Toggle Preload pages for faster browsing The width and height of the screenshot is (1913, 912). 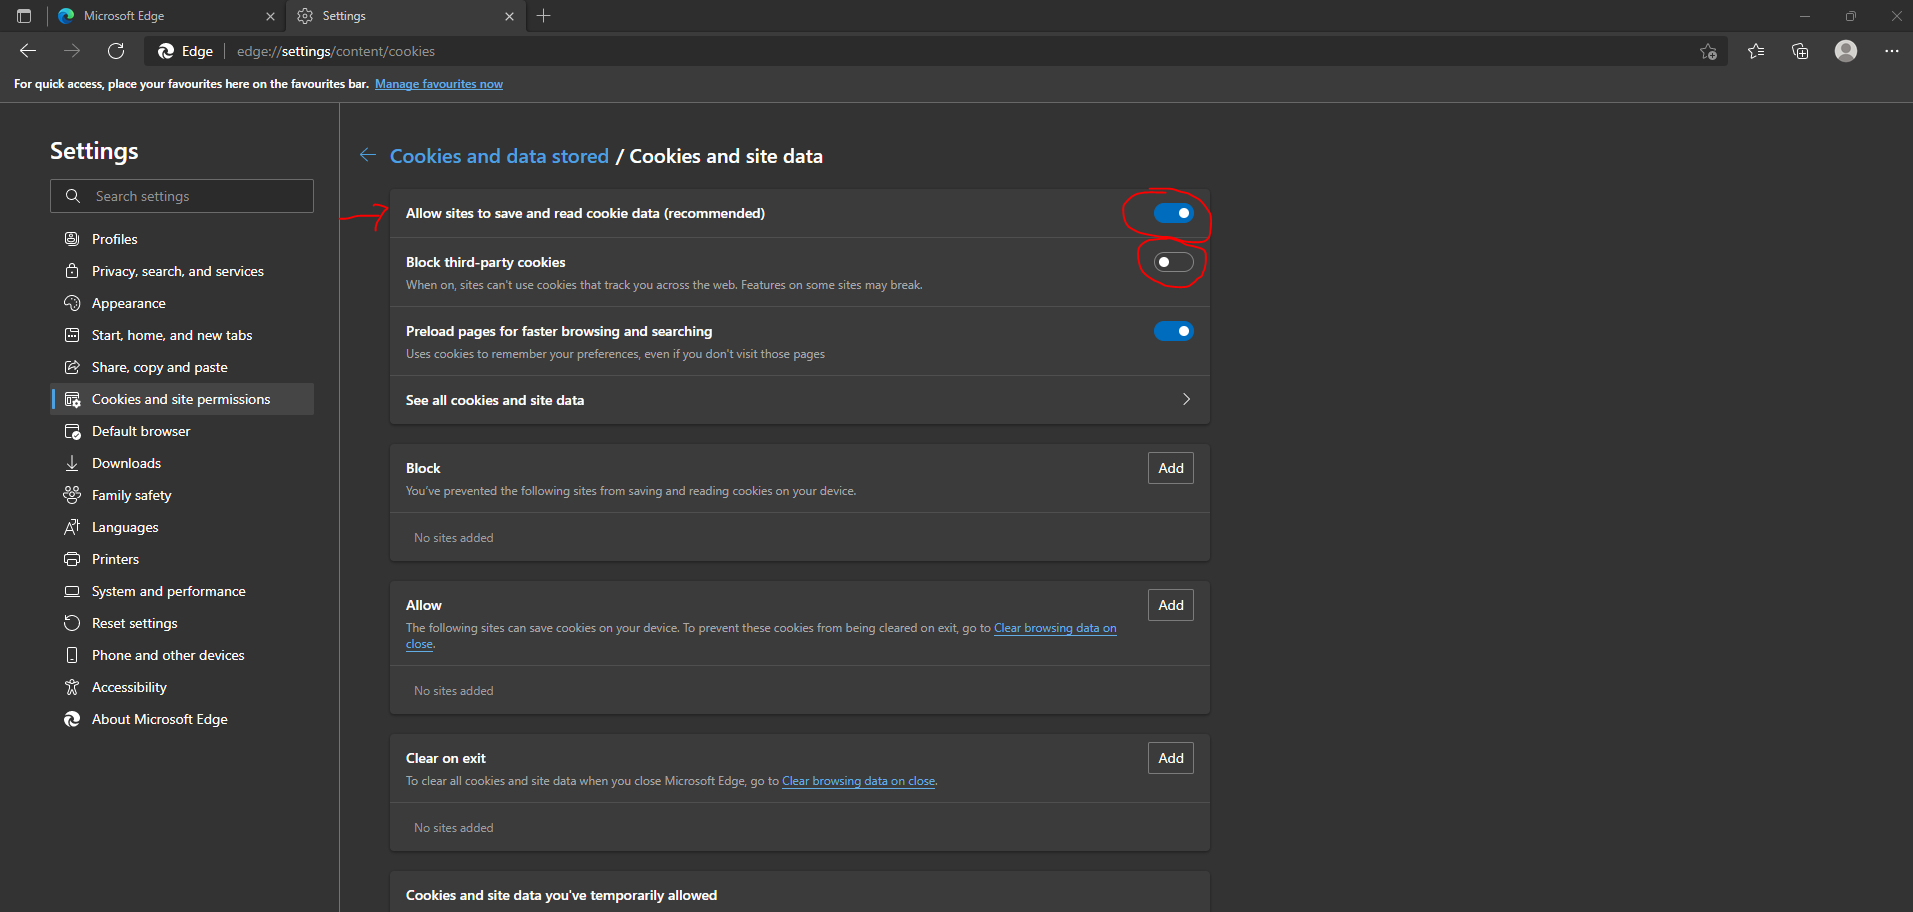point(1173,331)
